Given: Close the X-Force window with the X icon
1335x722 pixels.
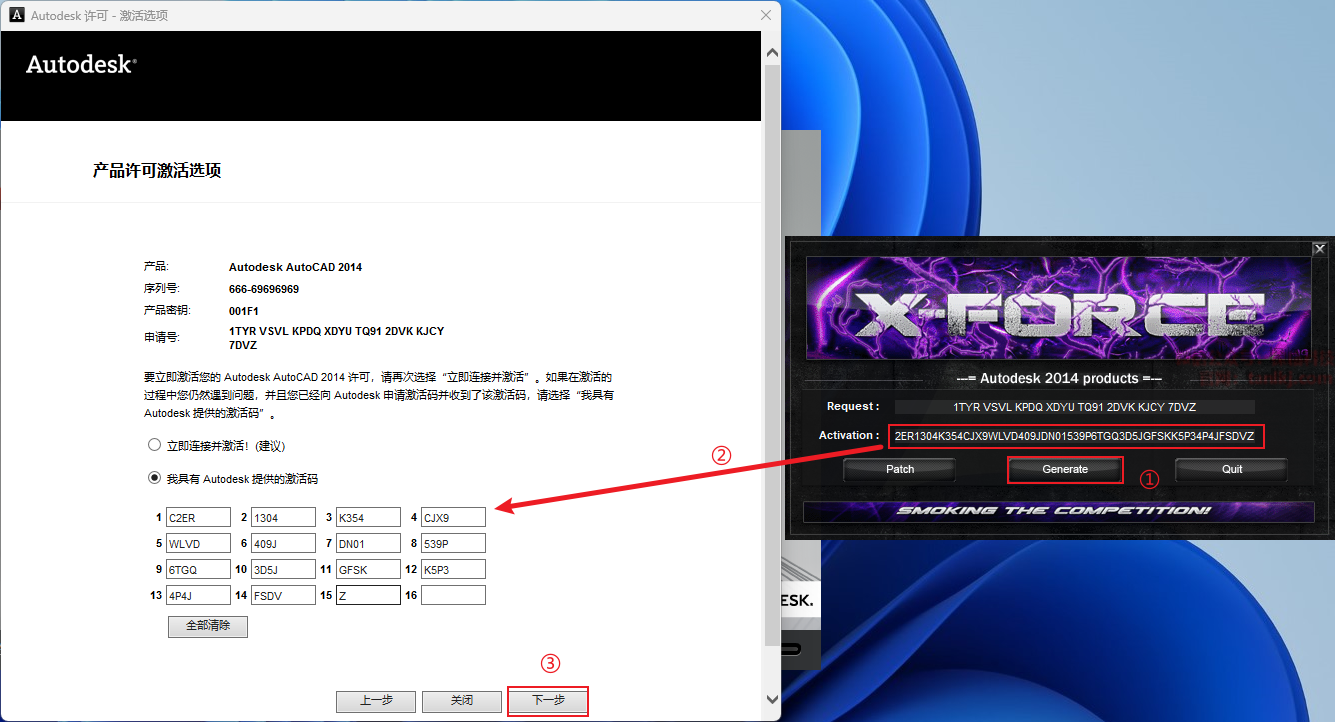Looking at the screenshot, I should coord(1319,249).
